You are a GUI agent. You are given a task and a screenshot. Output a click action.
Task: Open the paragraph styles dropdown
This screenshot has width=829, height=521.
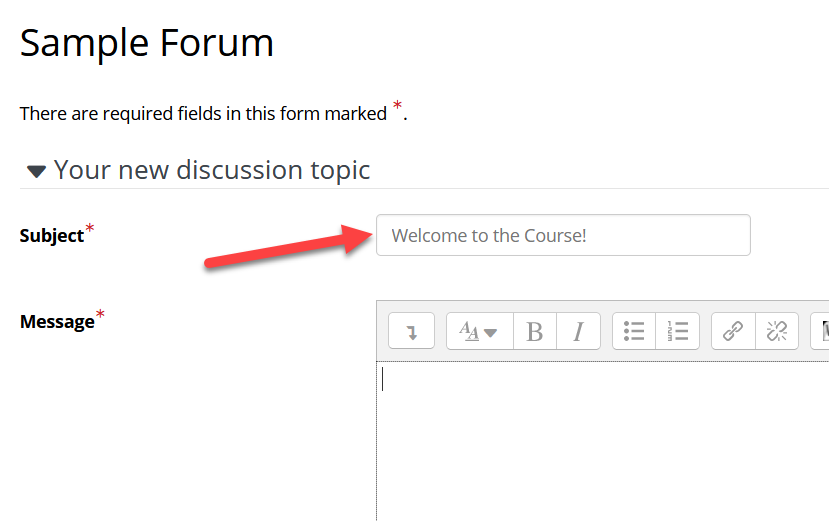[x=479, y=331]
